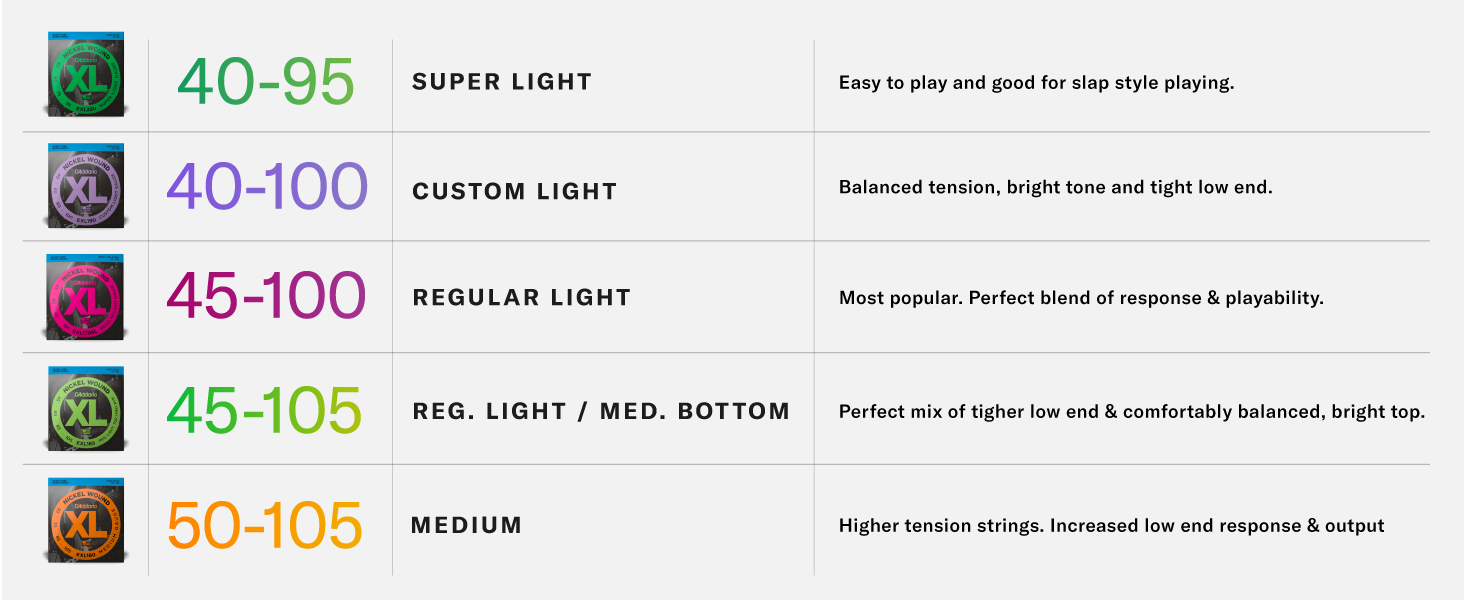The image size is (1464, 600).
Task: Click the "Perfect mix of tigher low end" description
Action: [x=1131, y=412]
